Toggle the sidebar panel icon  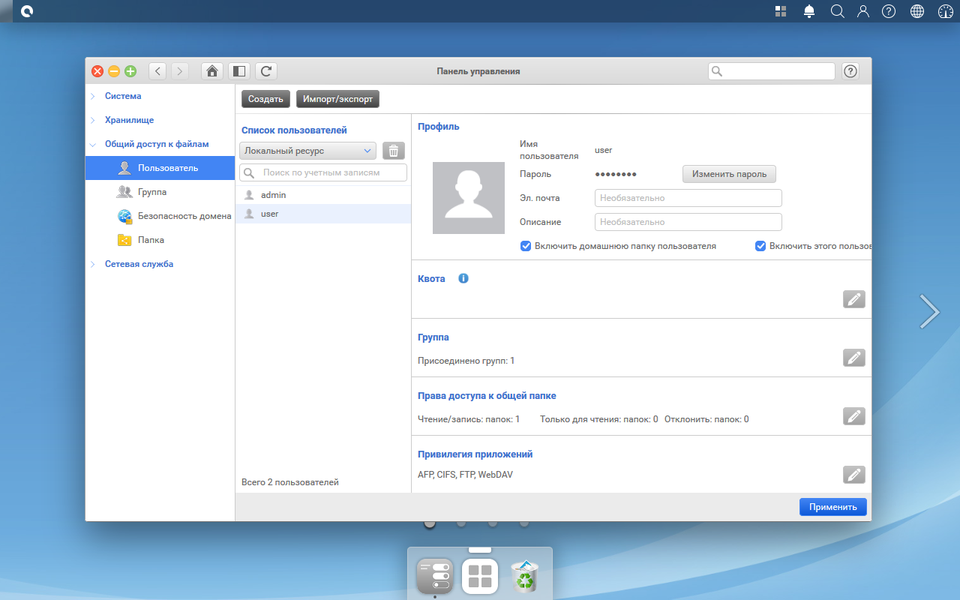[239, 71]
